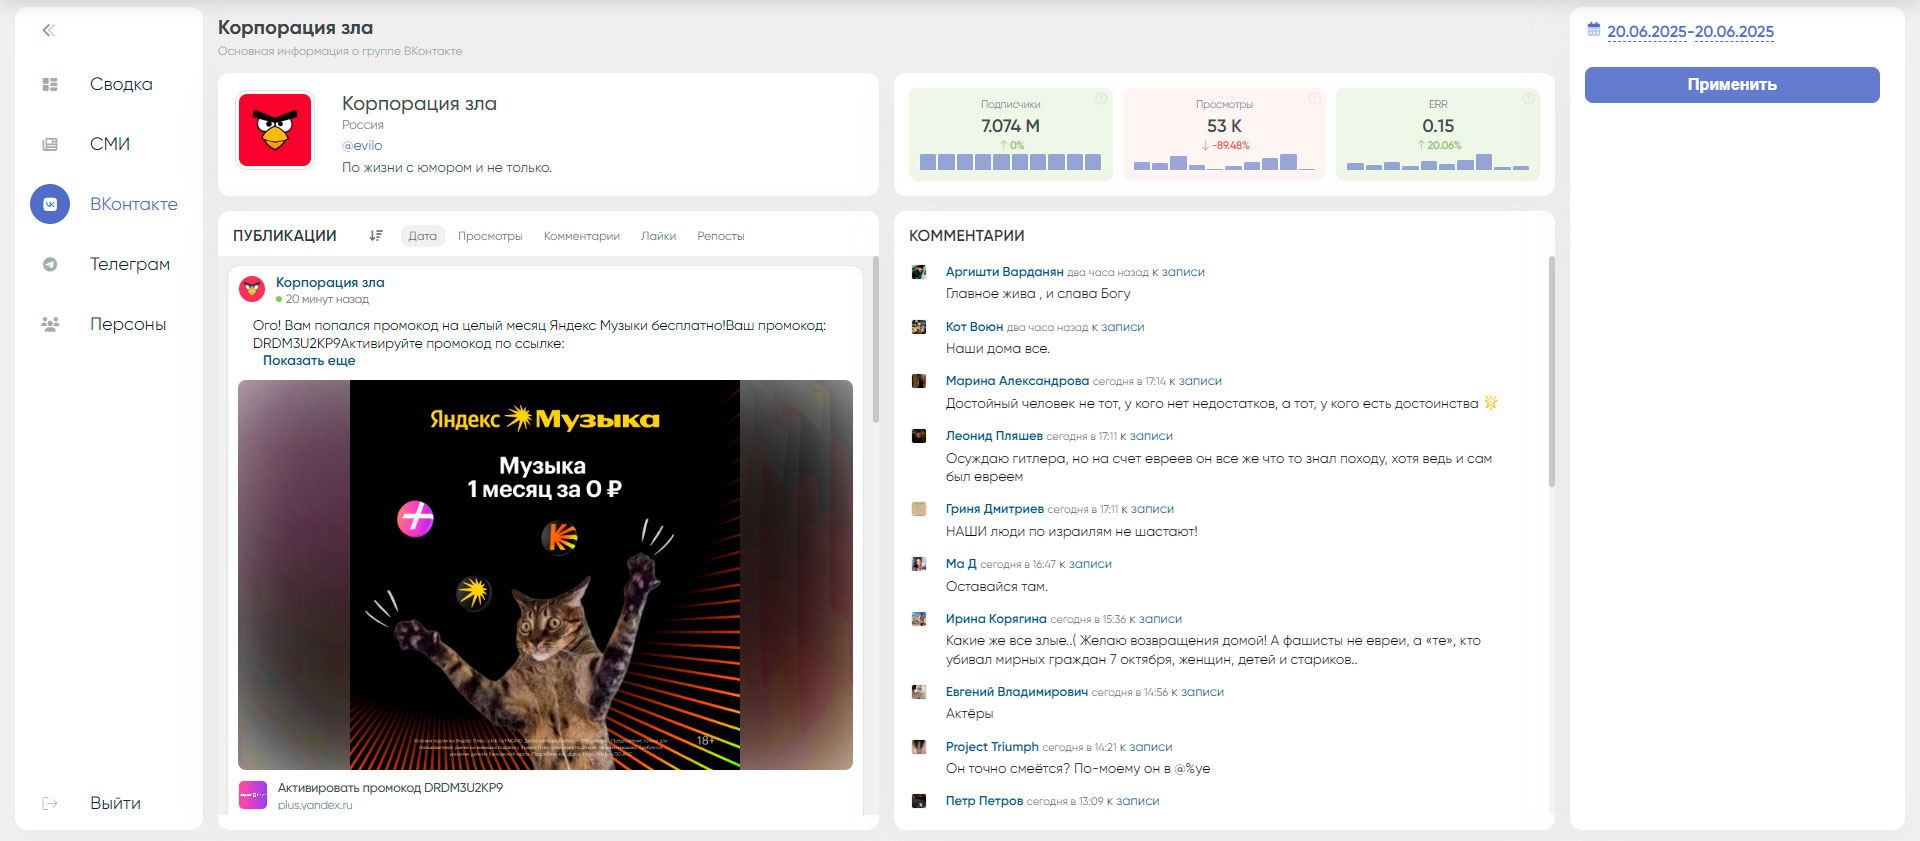Click the VK logo sidebar icon
Image resolution: width=1920 pixels, height=841 pixels.
(x=50, y=204)
